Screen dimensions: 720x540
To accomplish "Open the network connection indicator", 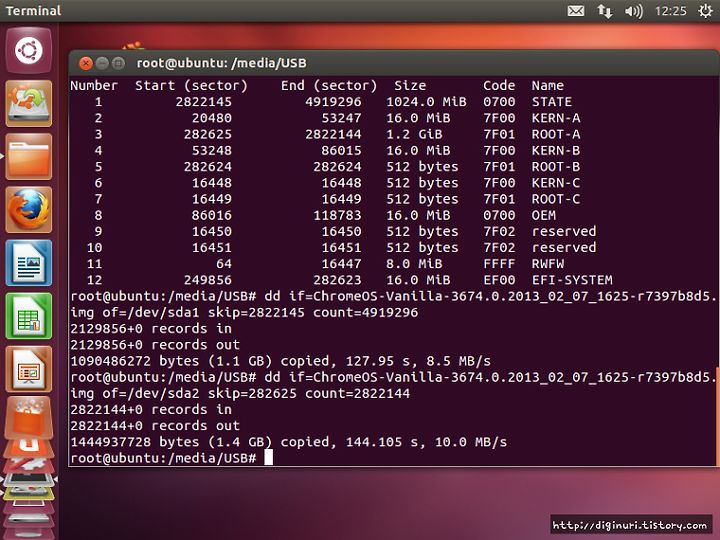I will click(605, 11).
